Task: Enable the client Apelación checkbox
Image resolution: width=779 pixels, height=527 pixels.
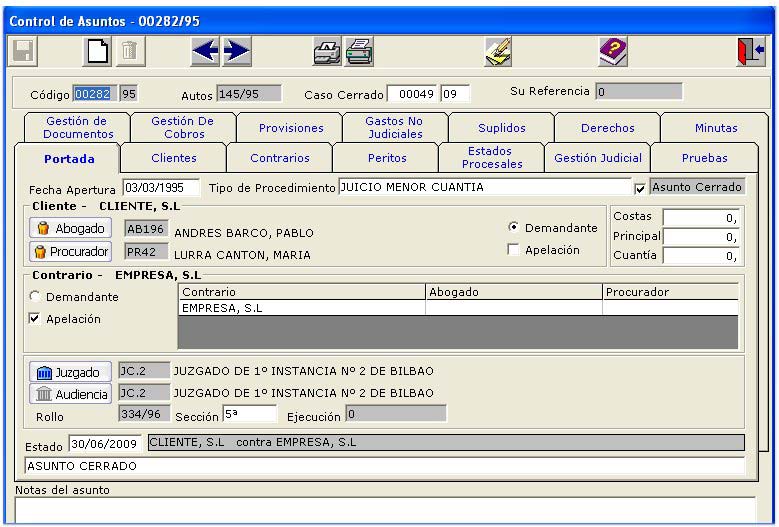Action: click(x=513, y=250)
